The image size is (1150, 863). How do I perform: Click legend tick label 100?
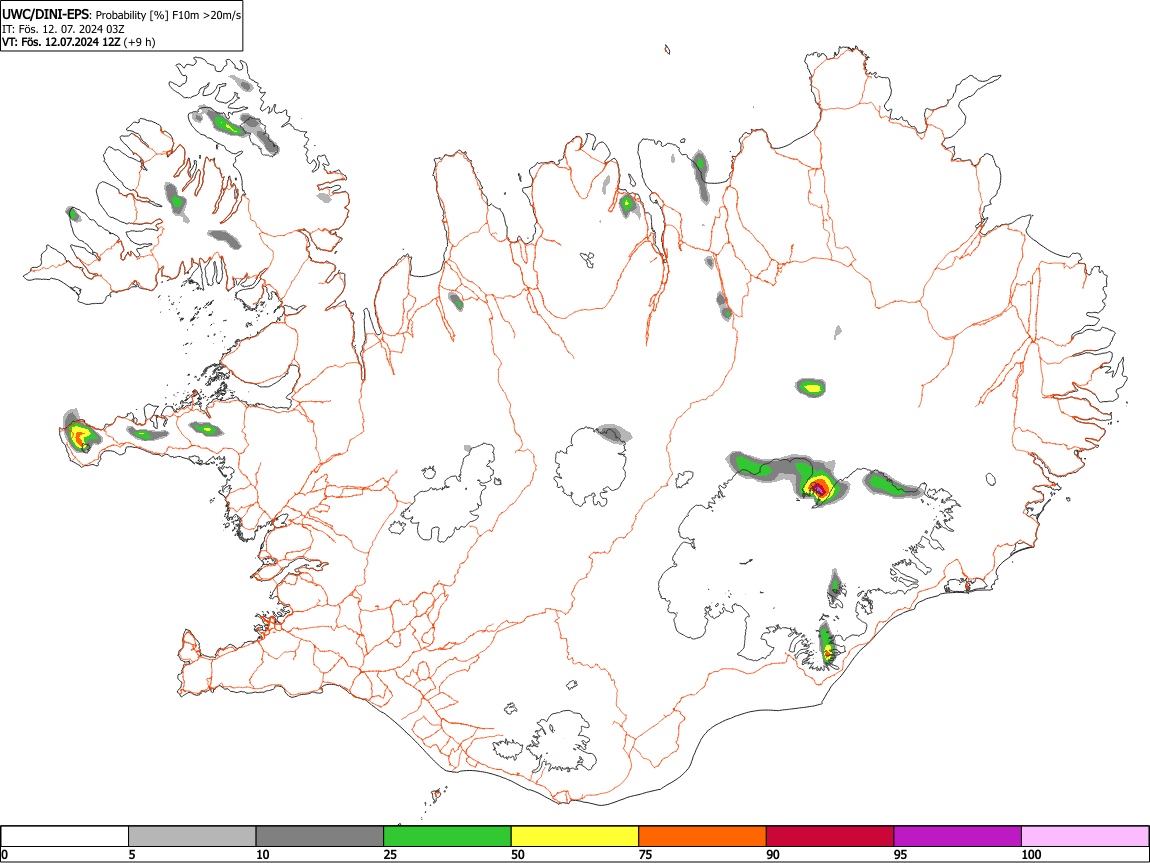pos(1032,854)
